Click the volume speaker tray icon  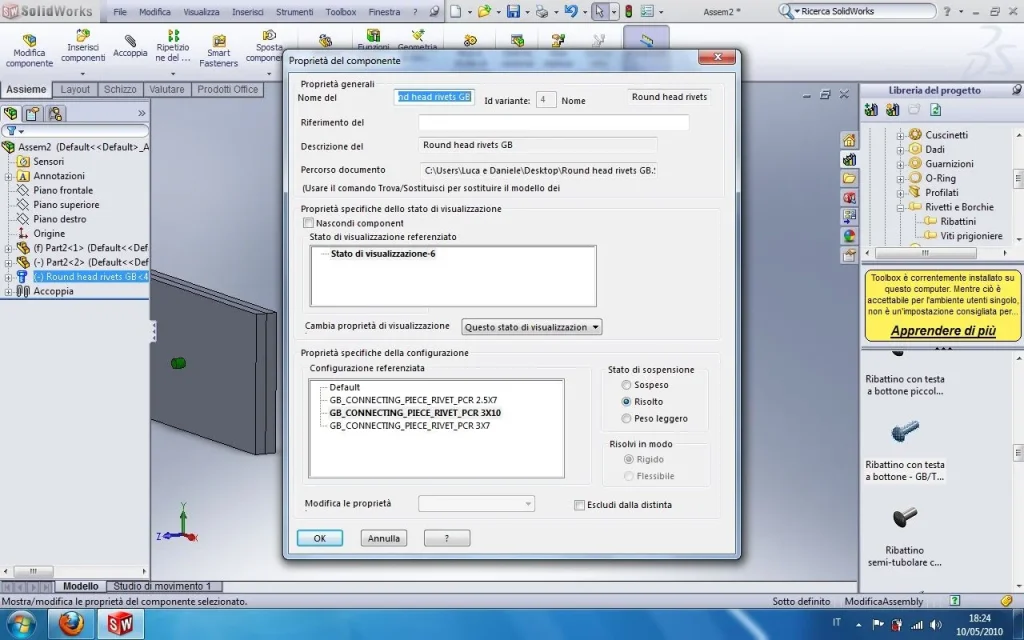tap(936, 625)
